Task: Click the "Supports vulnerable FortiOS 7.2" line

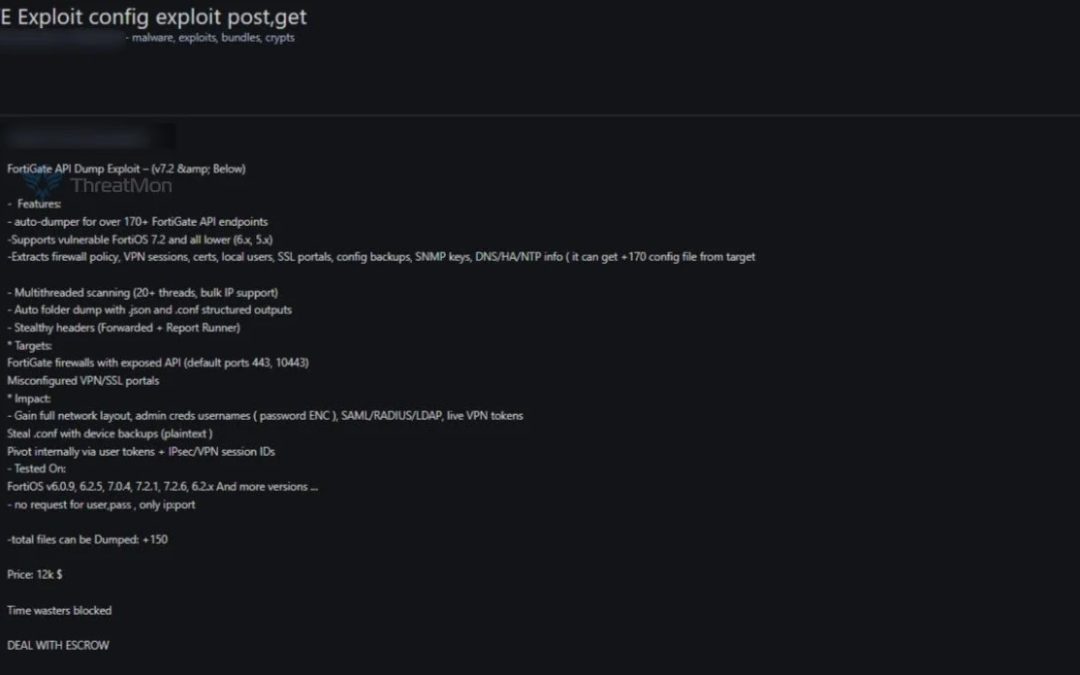Action: click(141, 240)
